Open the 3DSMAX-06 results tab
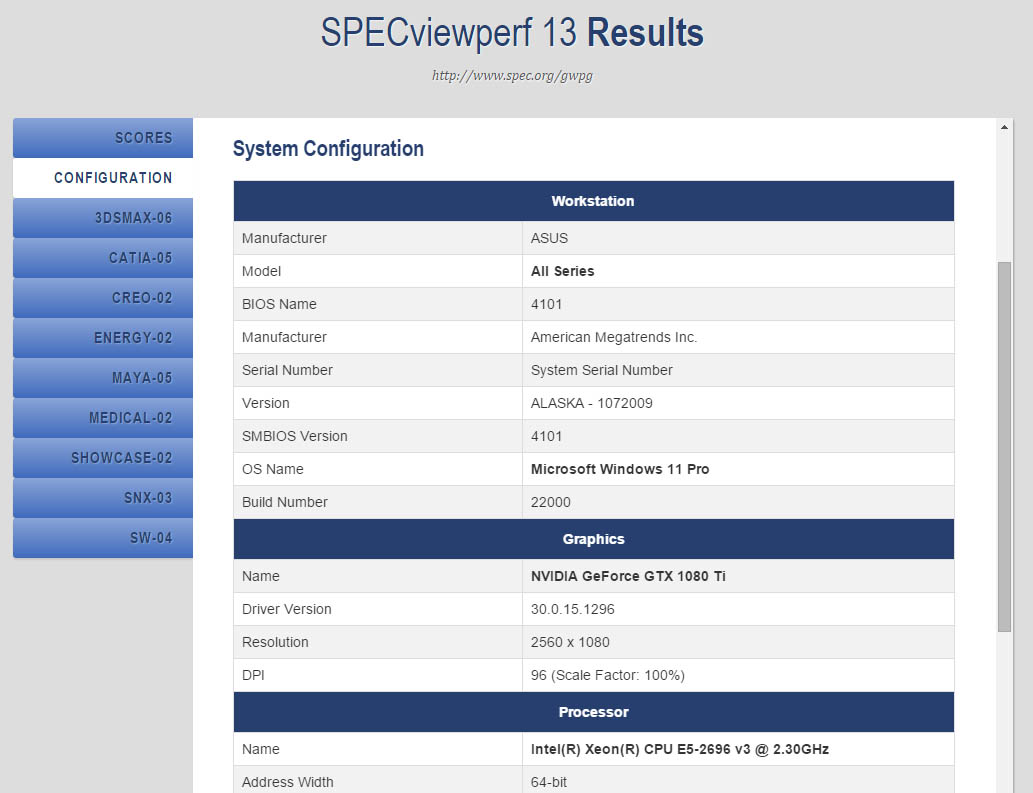 [x=103, y=218]
